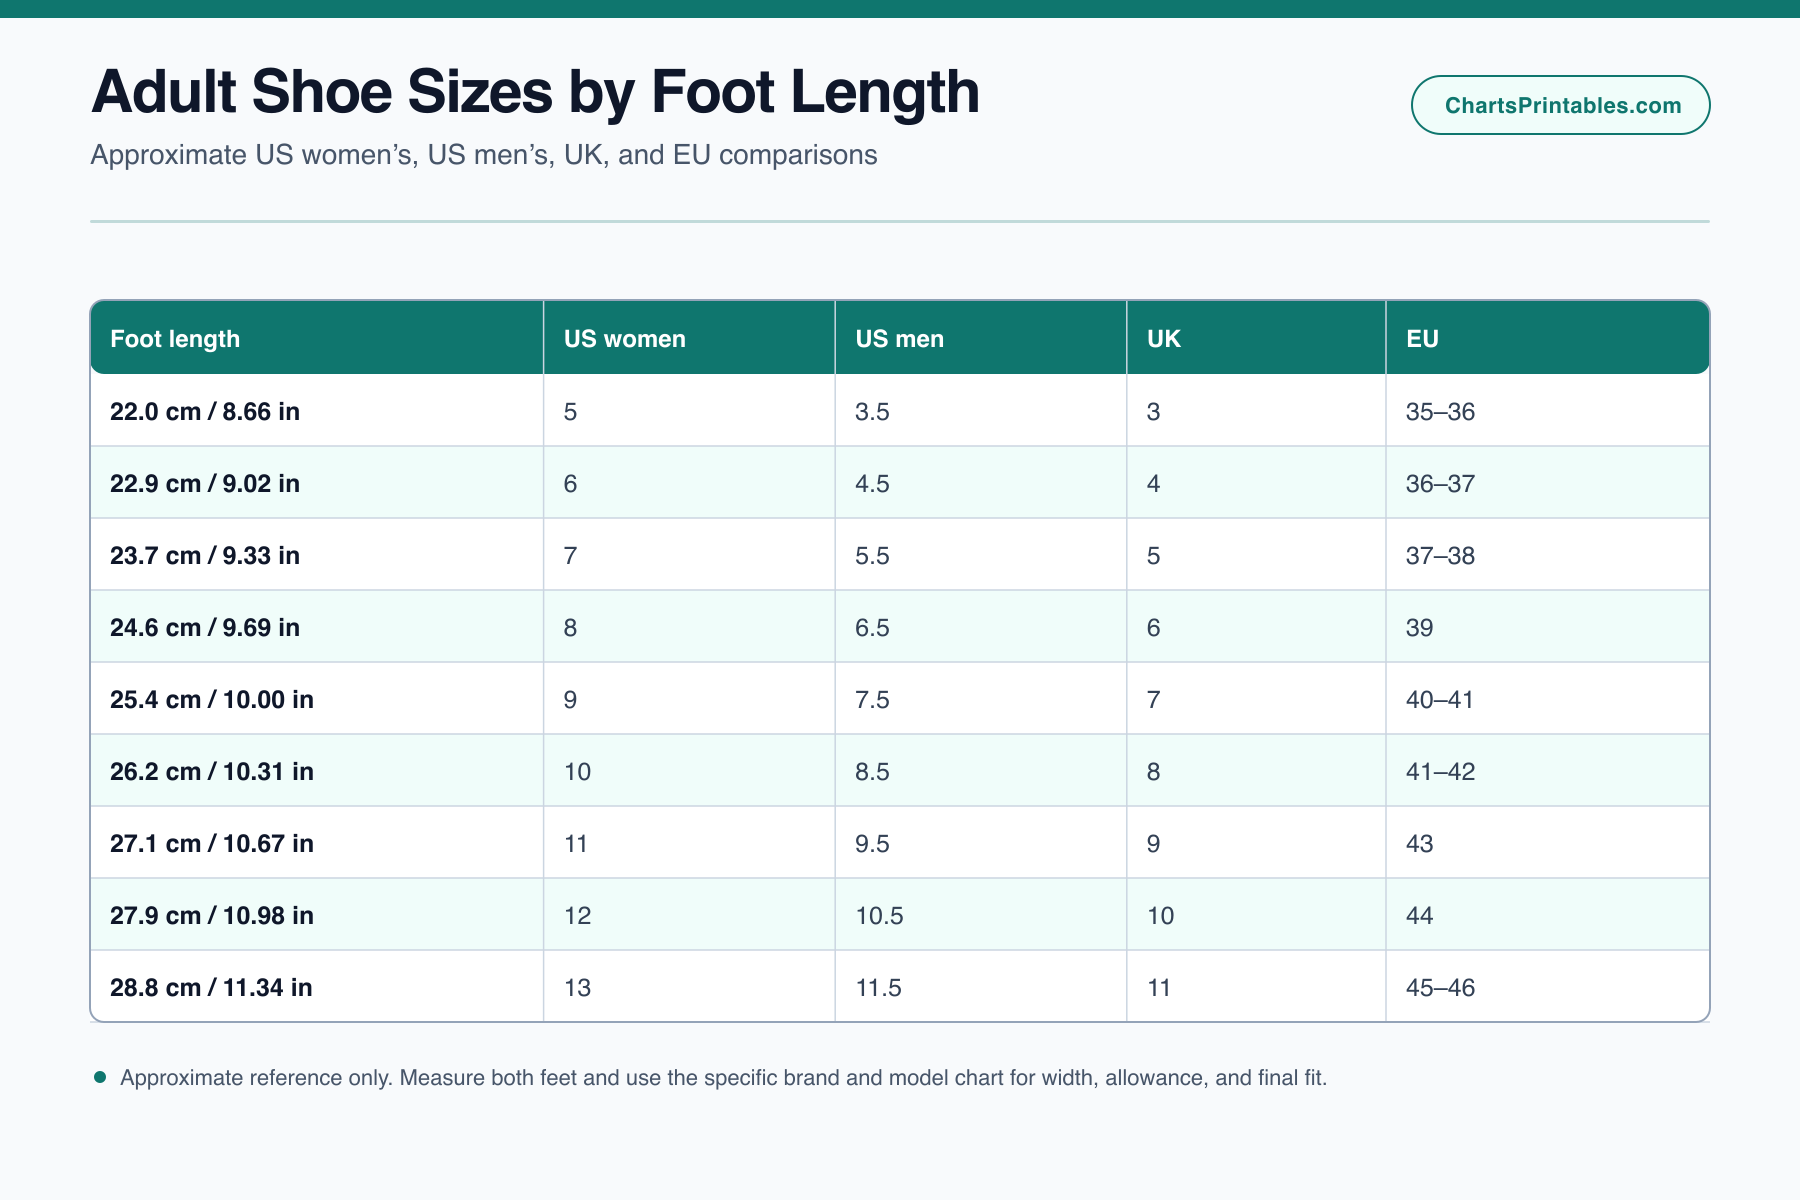Select the 28.8 cm / 11.34 in cell
Viewport: 1800px width, 1200px height.
pos(317,987)
